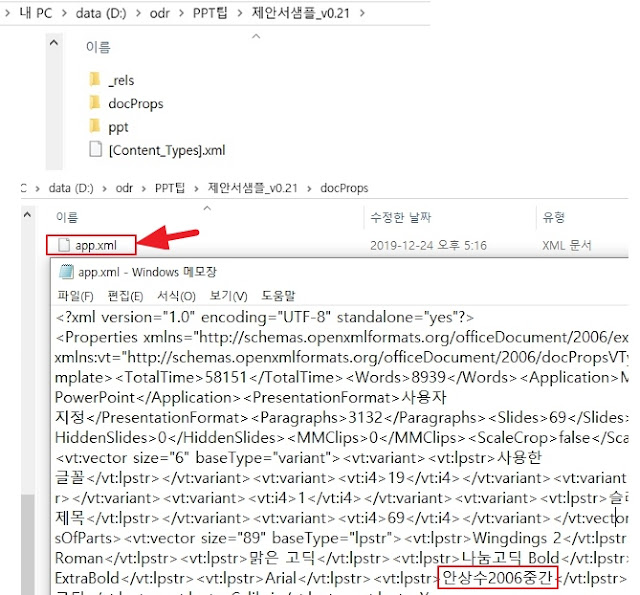Click odr in the top breadcrumb
Image resolution: width=640 pixels, height=595 pixels.
(x=160, y=13)
